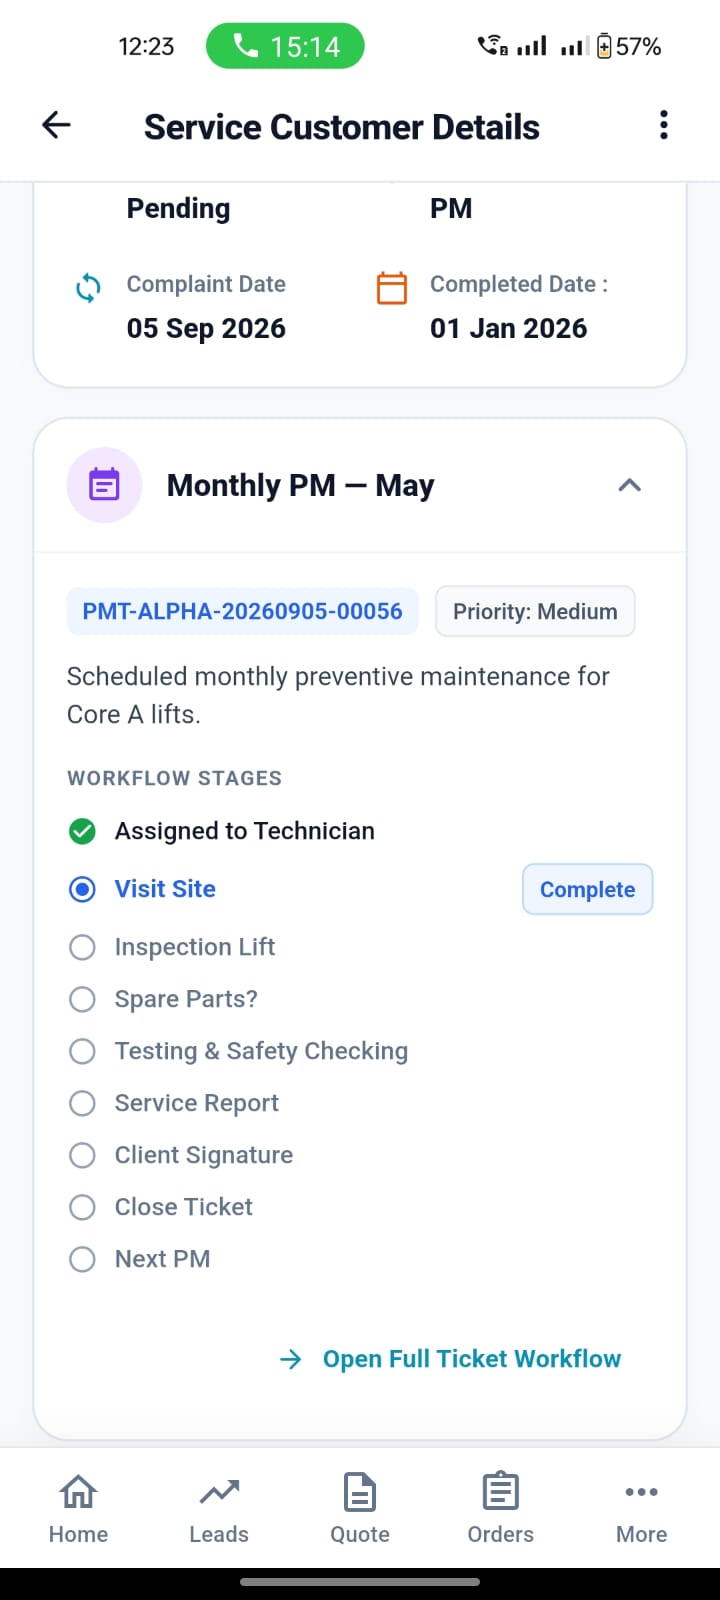Open the More tab
The image size is (720, 1600).
(x=641, y=1509)
